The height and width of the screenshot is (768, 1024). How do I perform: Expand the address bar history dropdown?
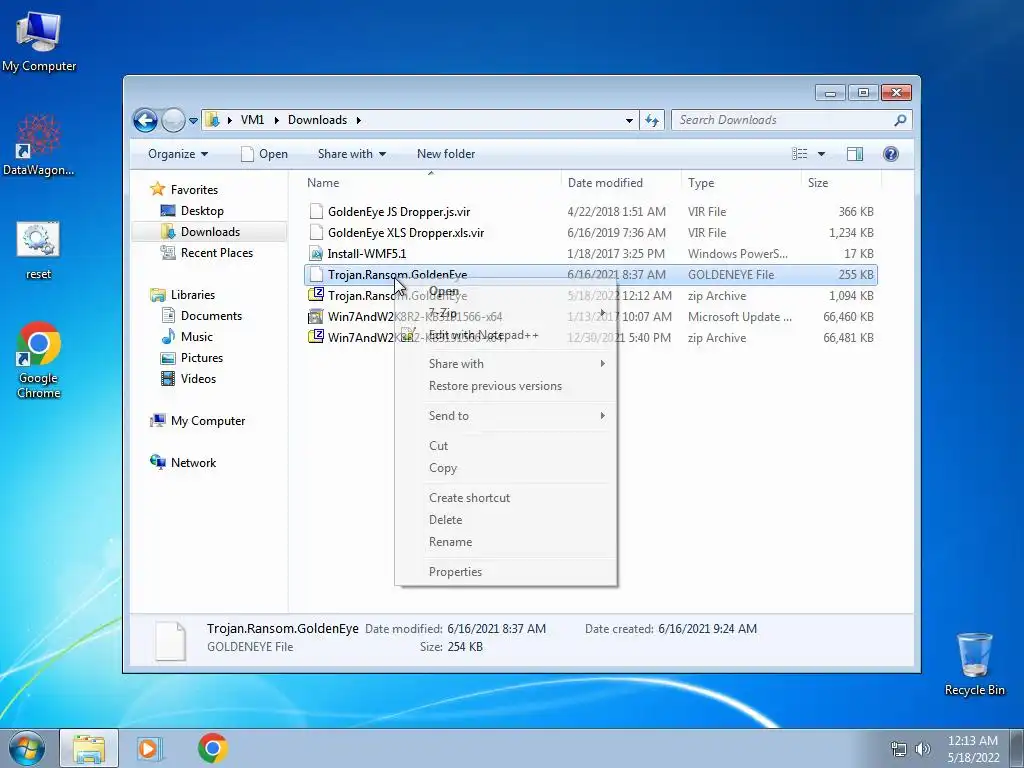click(629, 120)
